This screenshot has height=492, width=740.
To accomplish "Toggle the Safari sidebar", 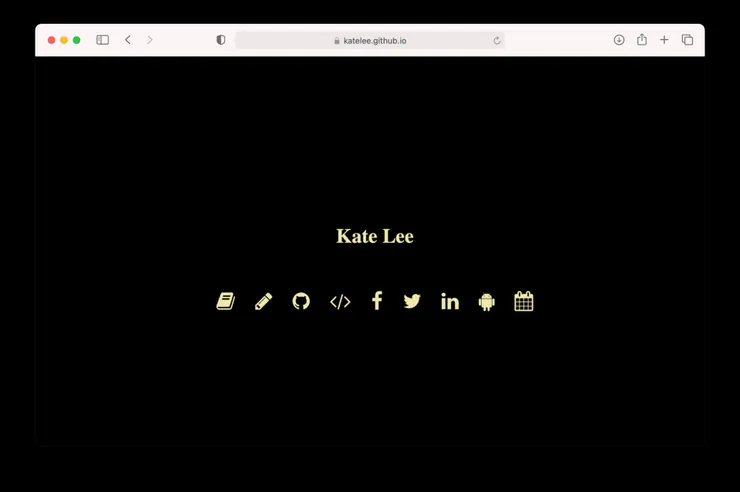I will [102, 40].
